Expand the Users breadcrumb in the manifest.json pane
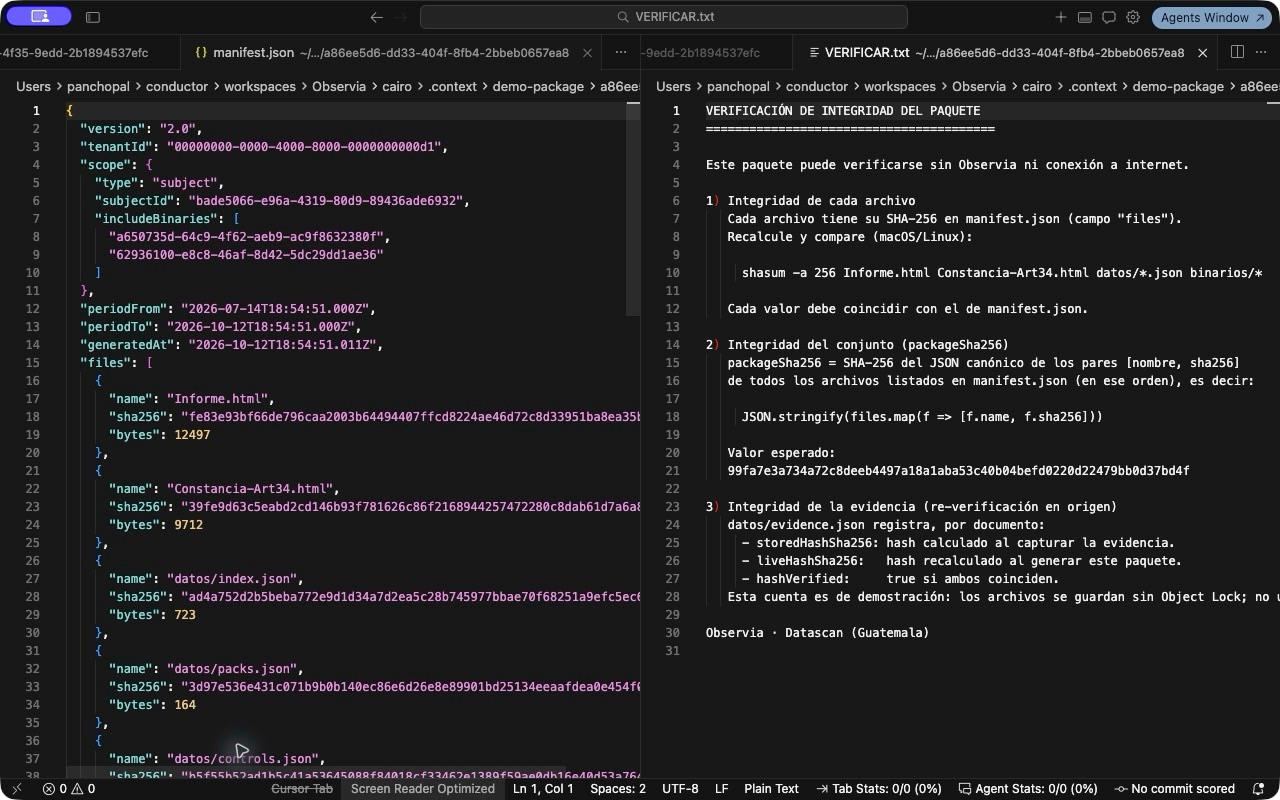This screenshot has width=1280, height=800. pyautogui.click(x=33, y=87)
